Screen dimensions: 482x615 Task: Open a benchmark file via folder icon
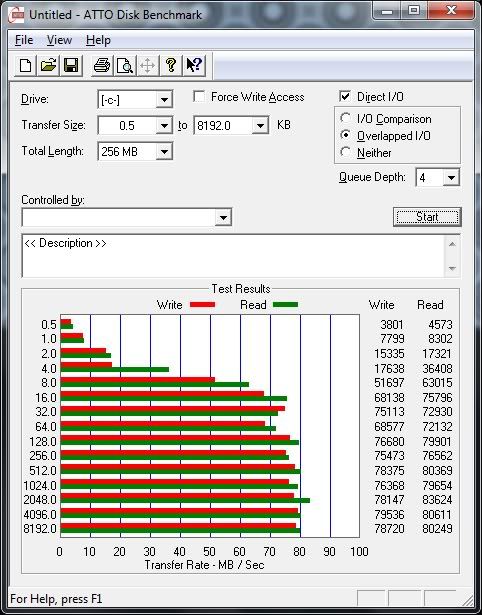click(x=48, y=65)
